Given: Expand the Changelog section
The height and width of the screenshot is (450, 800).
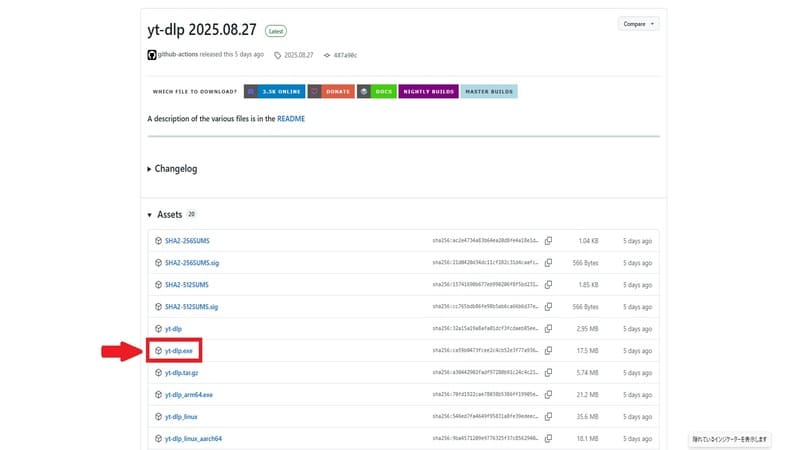Looking at the screenshot, I should (x=172, y=168).
